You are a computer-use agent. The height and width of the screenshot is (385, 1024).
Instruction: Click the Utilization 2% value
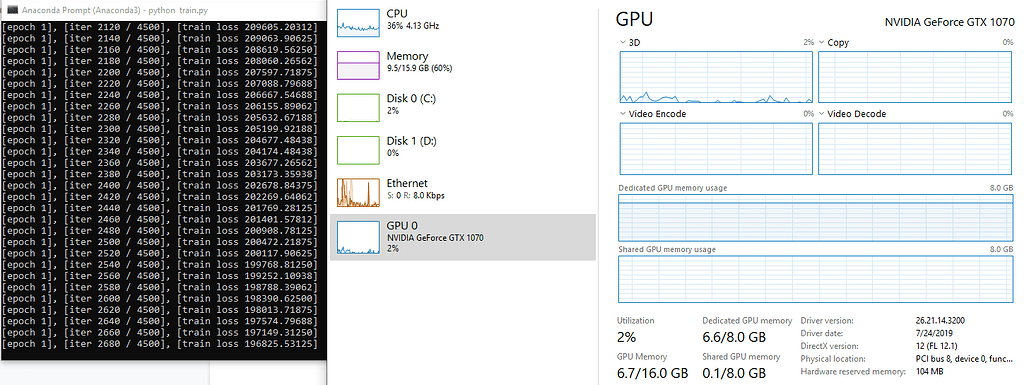pyautogui.click(x=626, y=337)
